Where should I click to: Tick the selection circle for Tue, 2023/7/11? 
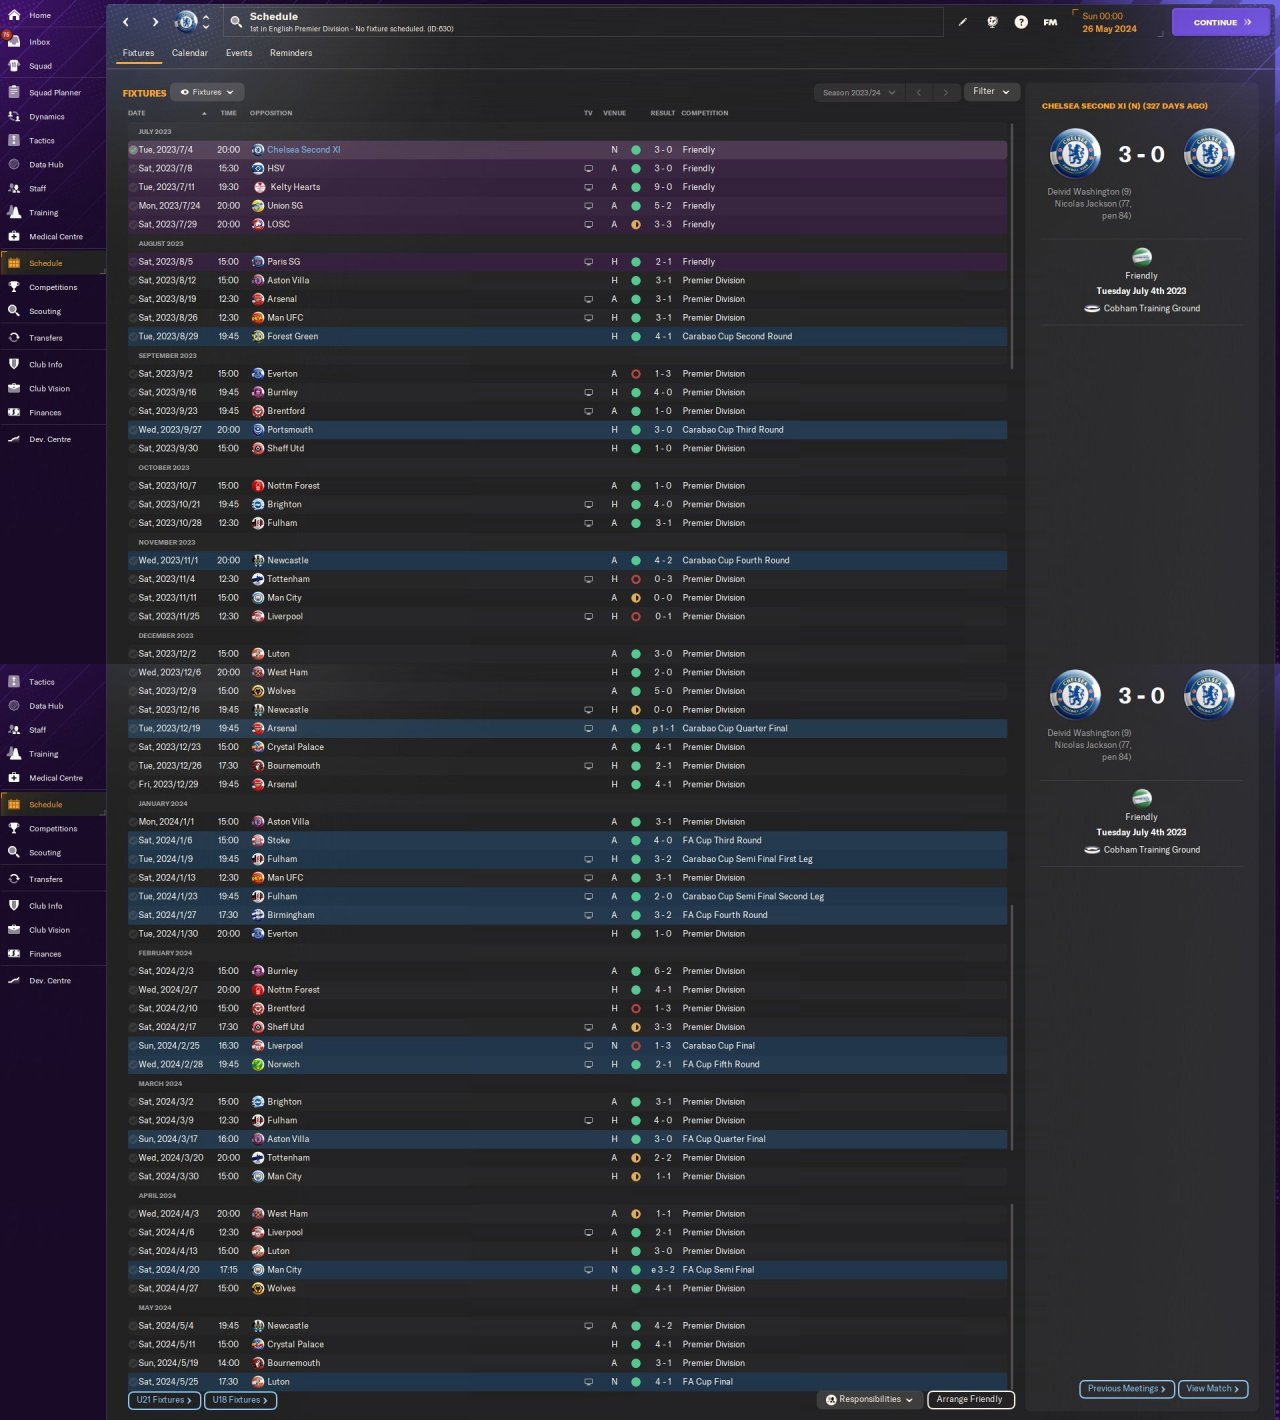click(133, 187)
